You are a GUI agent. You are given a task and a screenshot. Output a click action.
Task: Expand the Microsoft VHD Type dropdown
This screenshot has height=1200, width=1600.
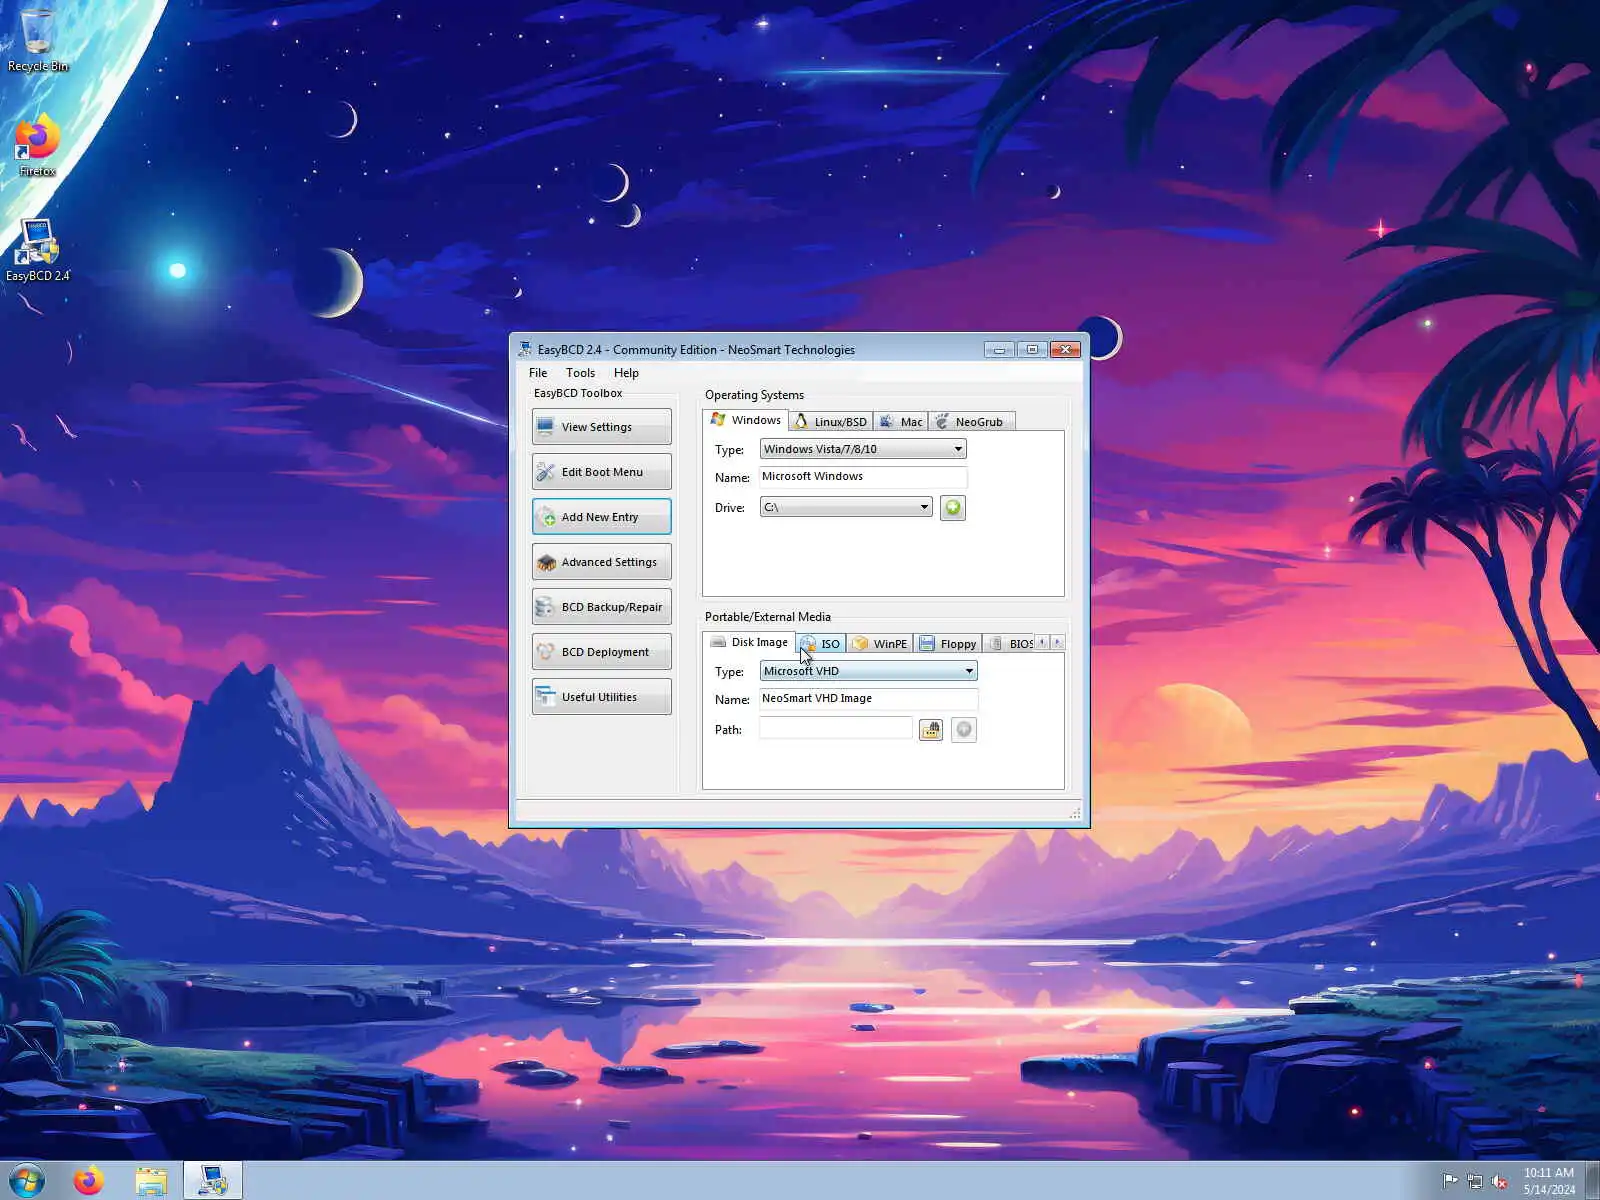pyautogui.click(x=869, y=671)
